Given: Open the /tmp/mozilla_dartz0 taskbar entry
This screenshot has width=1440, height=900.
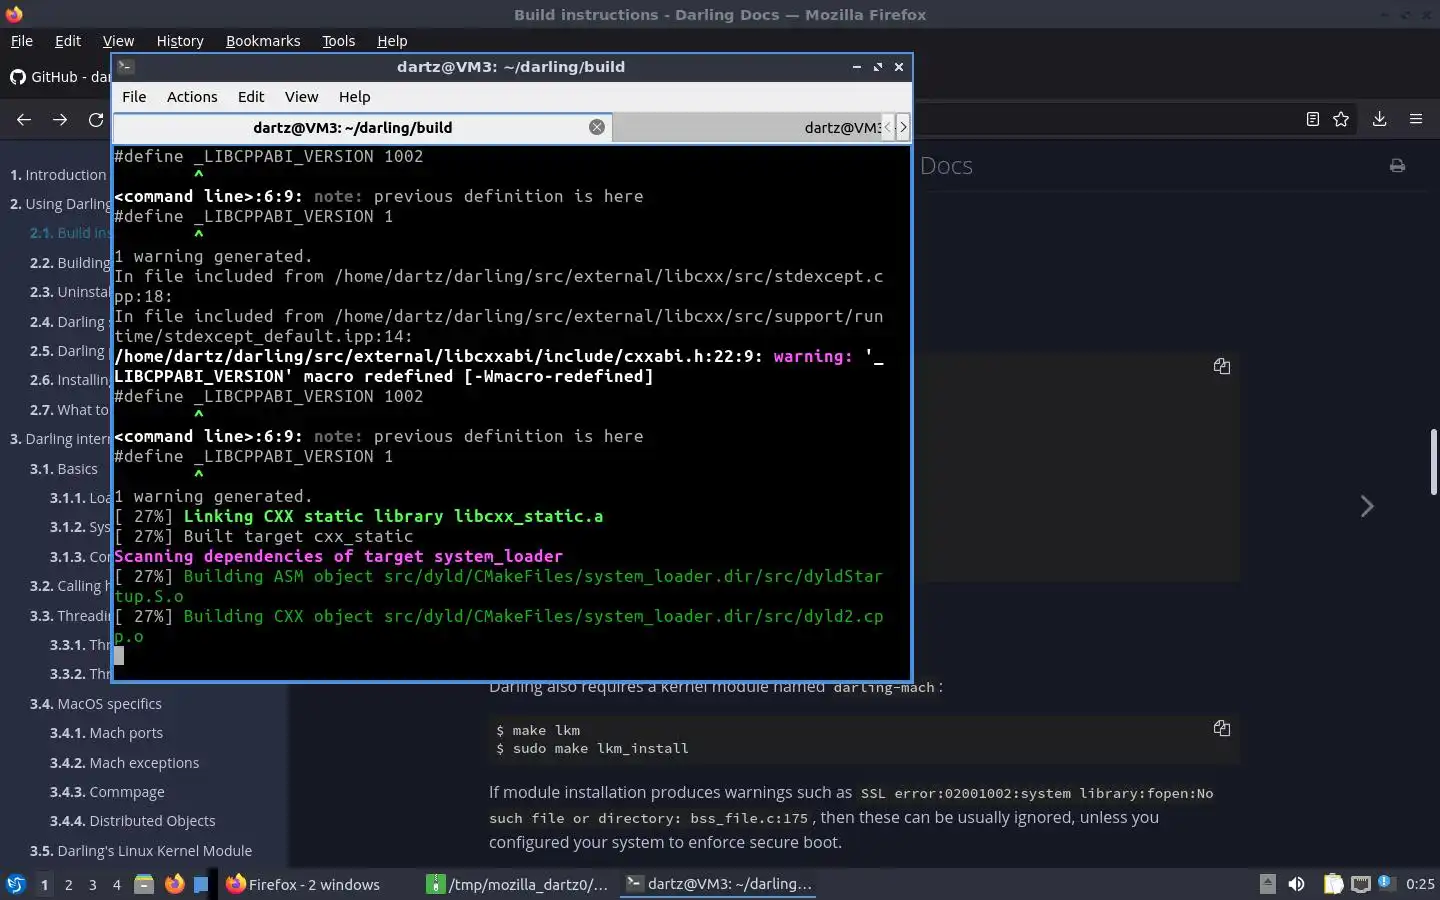Looking at the screenshot, I should (x=518, y=884).
